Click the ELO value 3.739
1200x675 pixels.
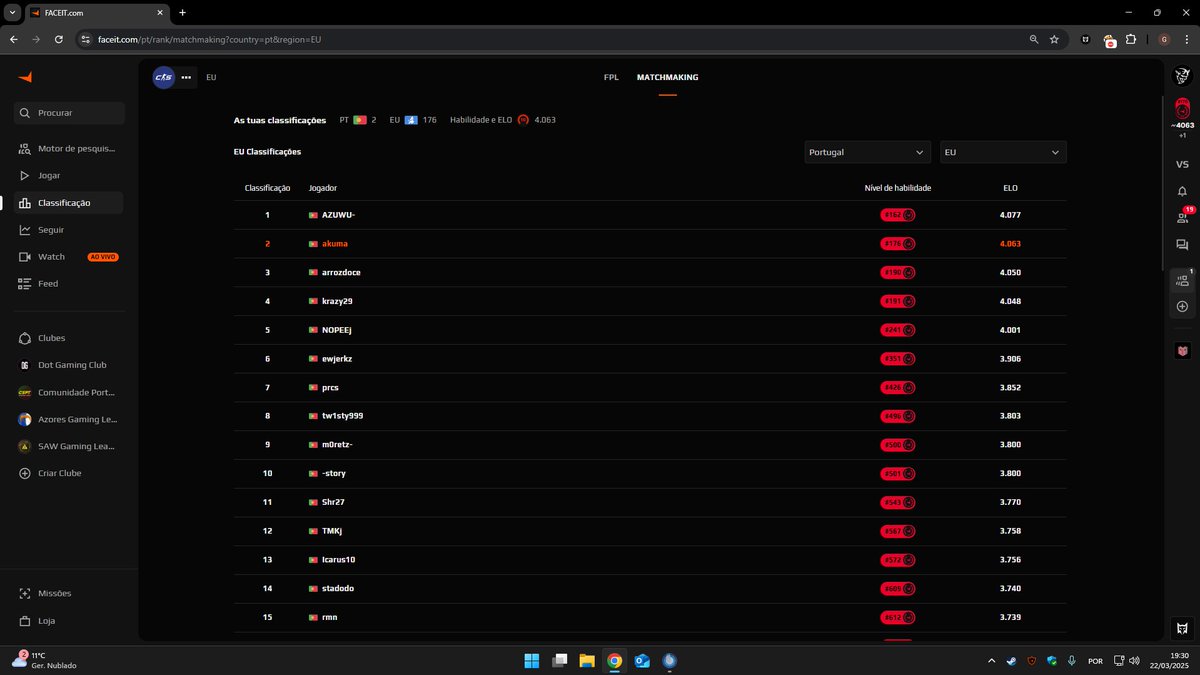(1010, 617)
